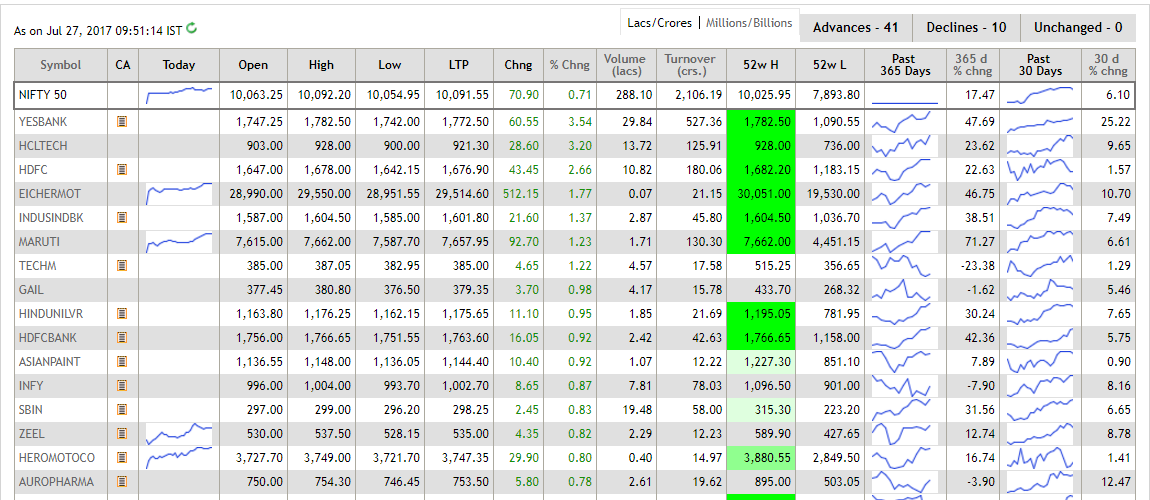This screenshot has height=500, width=1150.
Task: Open ZEEL intraday Today chart
Action: [x=179, y=434]
